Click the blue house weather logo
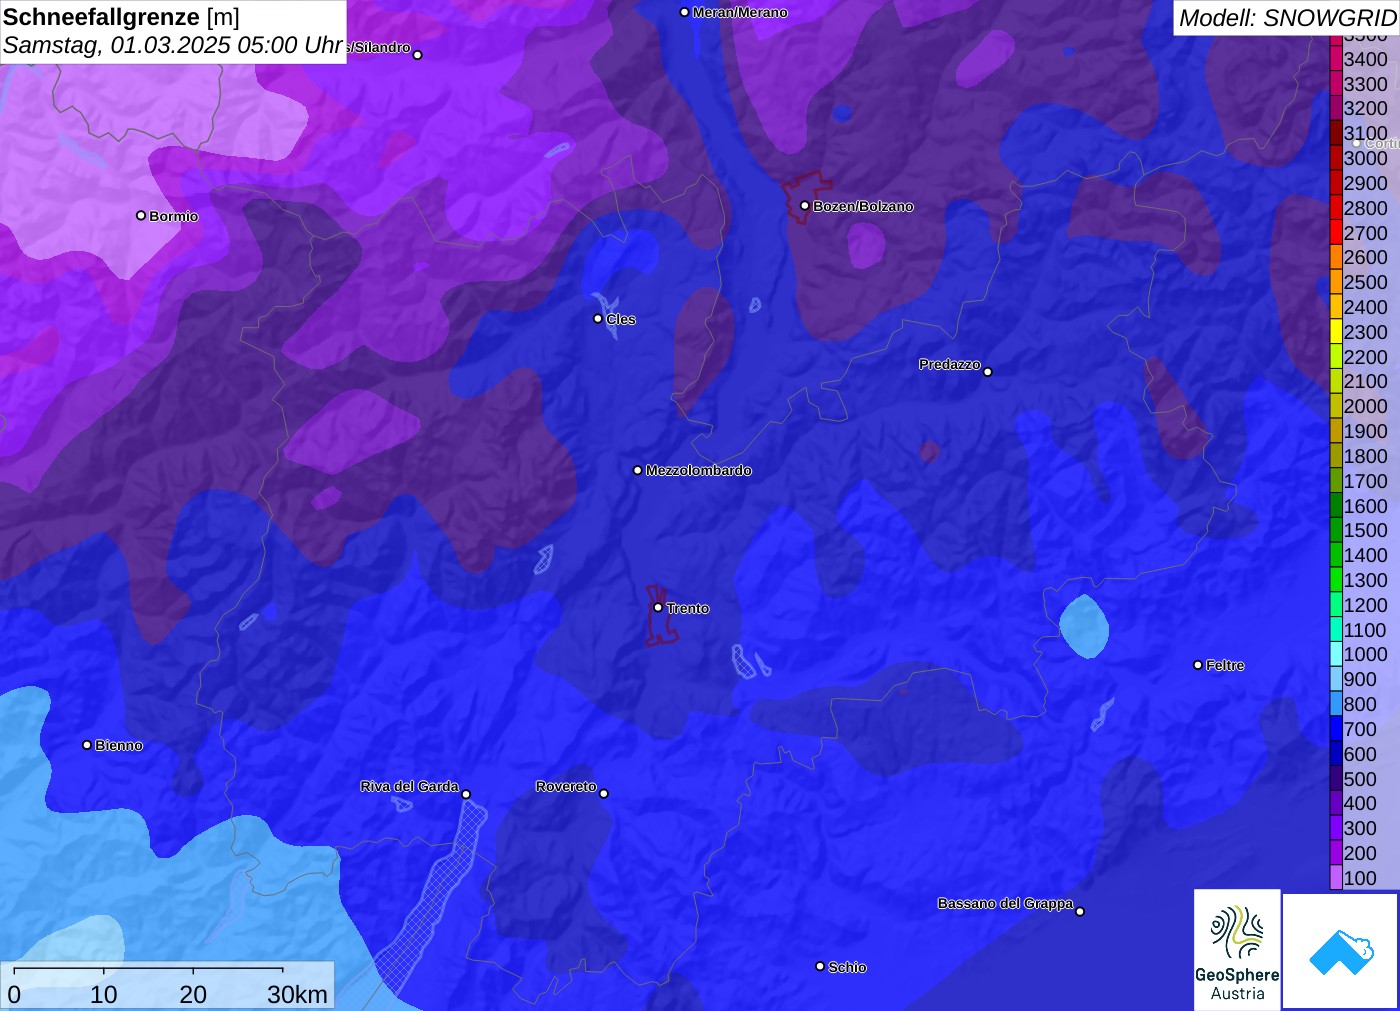This screenshot has height=1011, width=1400. 1341,951
